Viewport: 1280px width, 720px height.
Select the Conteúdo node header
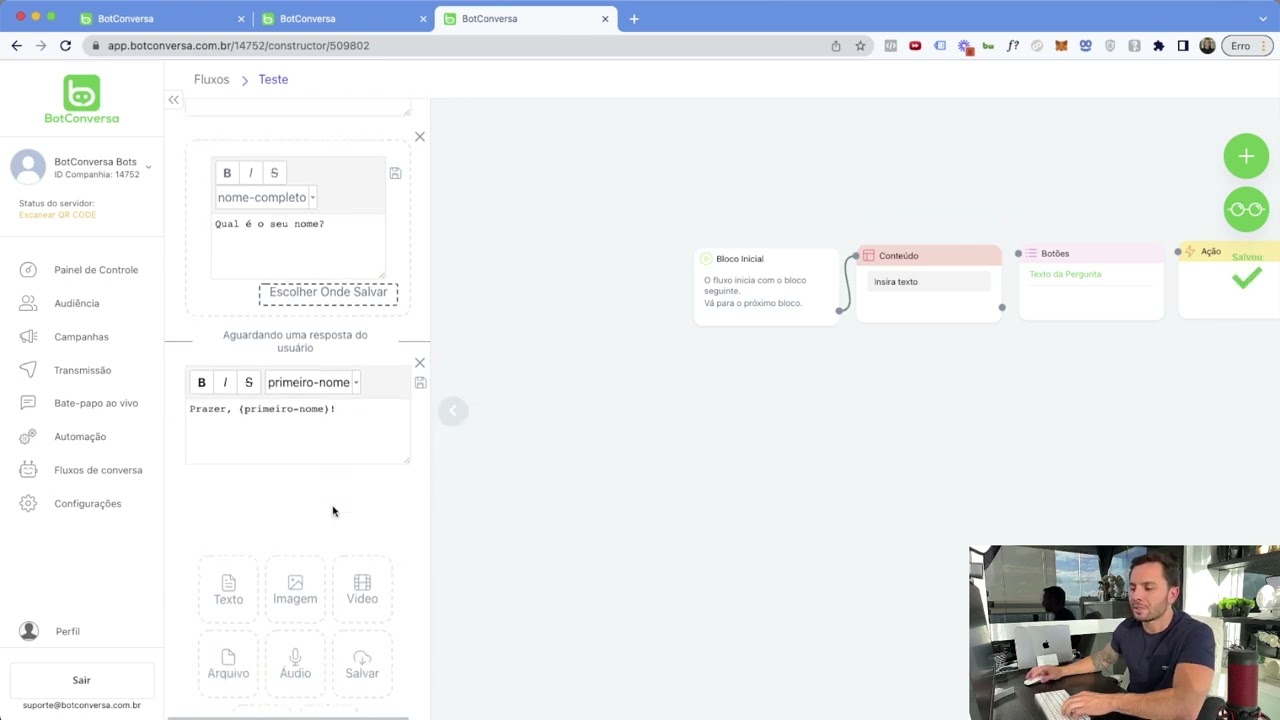(929, 256)
